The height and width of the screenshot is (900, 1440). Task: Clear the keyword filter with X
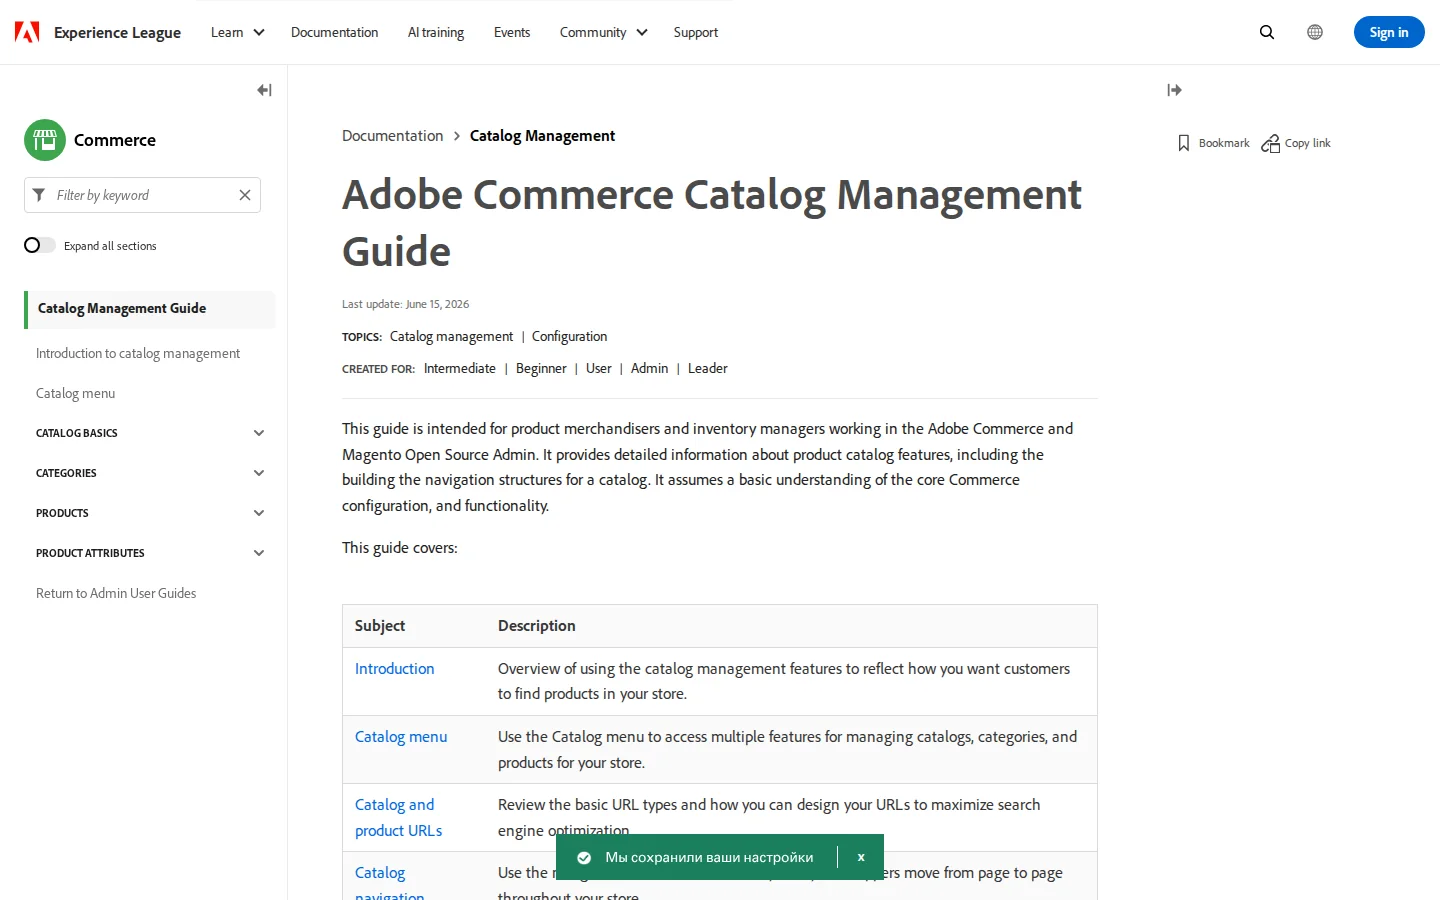pos(245,195)
